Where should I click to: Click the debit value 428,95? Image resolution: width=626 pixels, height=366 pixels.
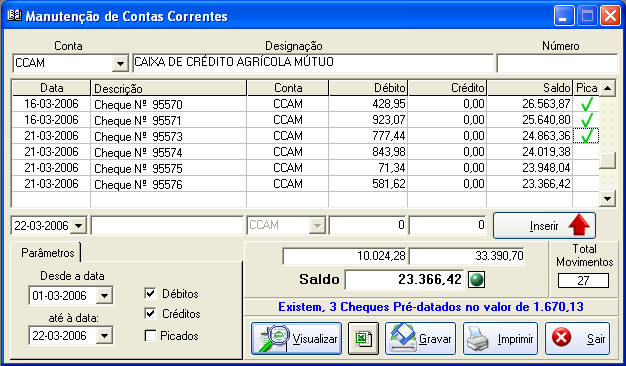pos(389,104)
